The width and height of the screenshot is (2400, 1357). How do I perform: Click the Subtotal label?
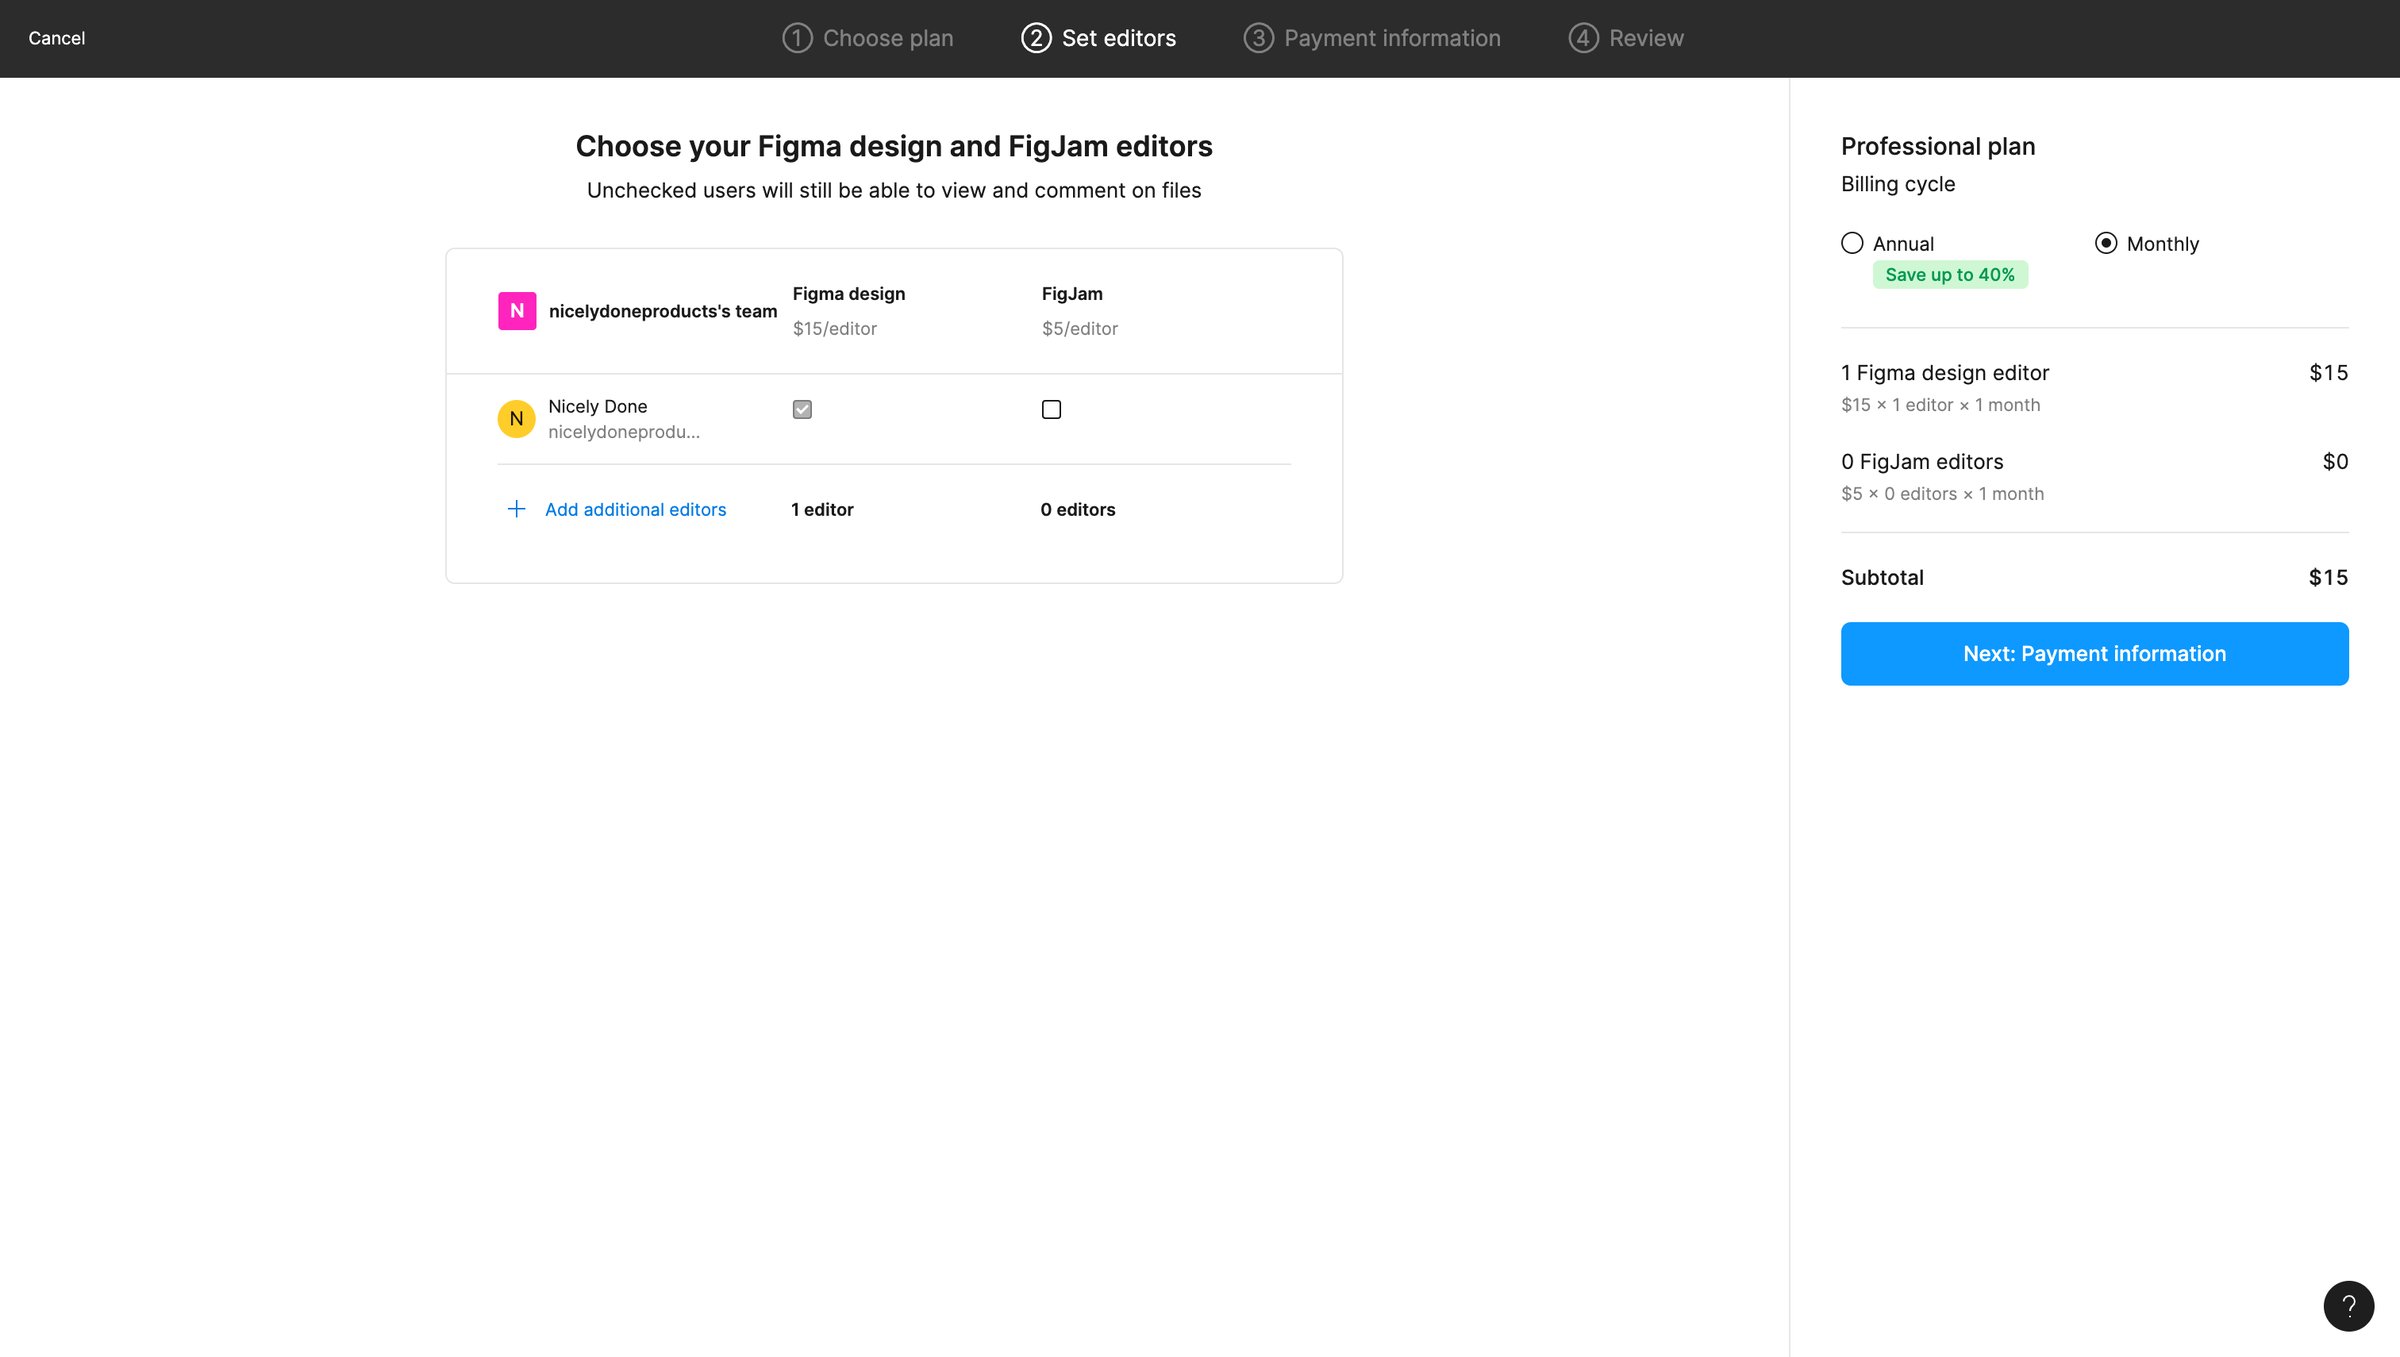click(1882, 578)
